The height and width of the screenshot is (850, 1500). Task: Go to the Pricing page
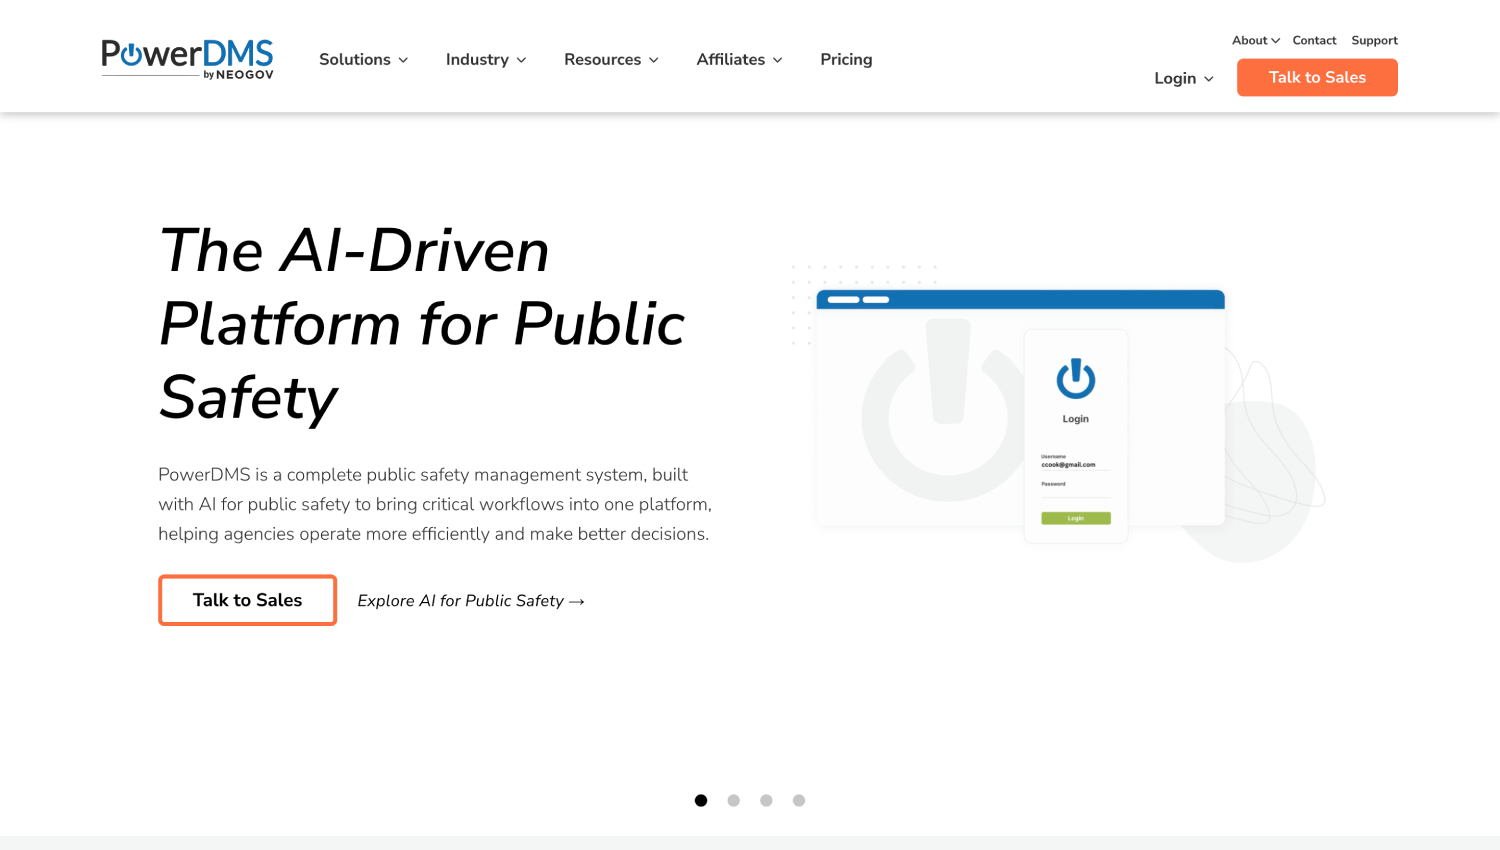pyautogui.click(x=846, y=60)
